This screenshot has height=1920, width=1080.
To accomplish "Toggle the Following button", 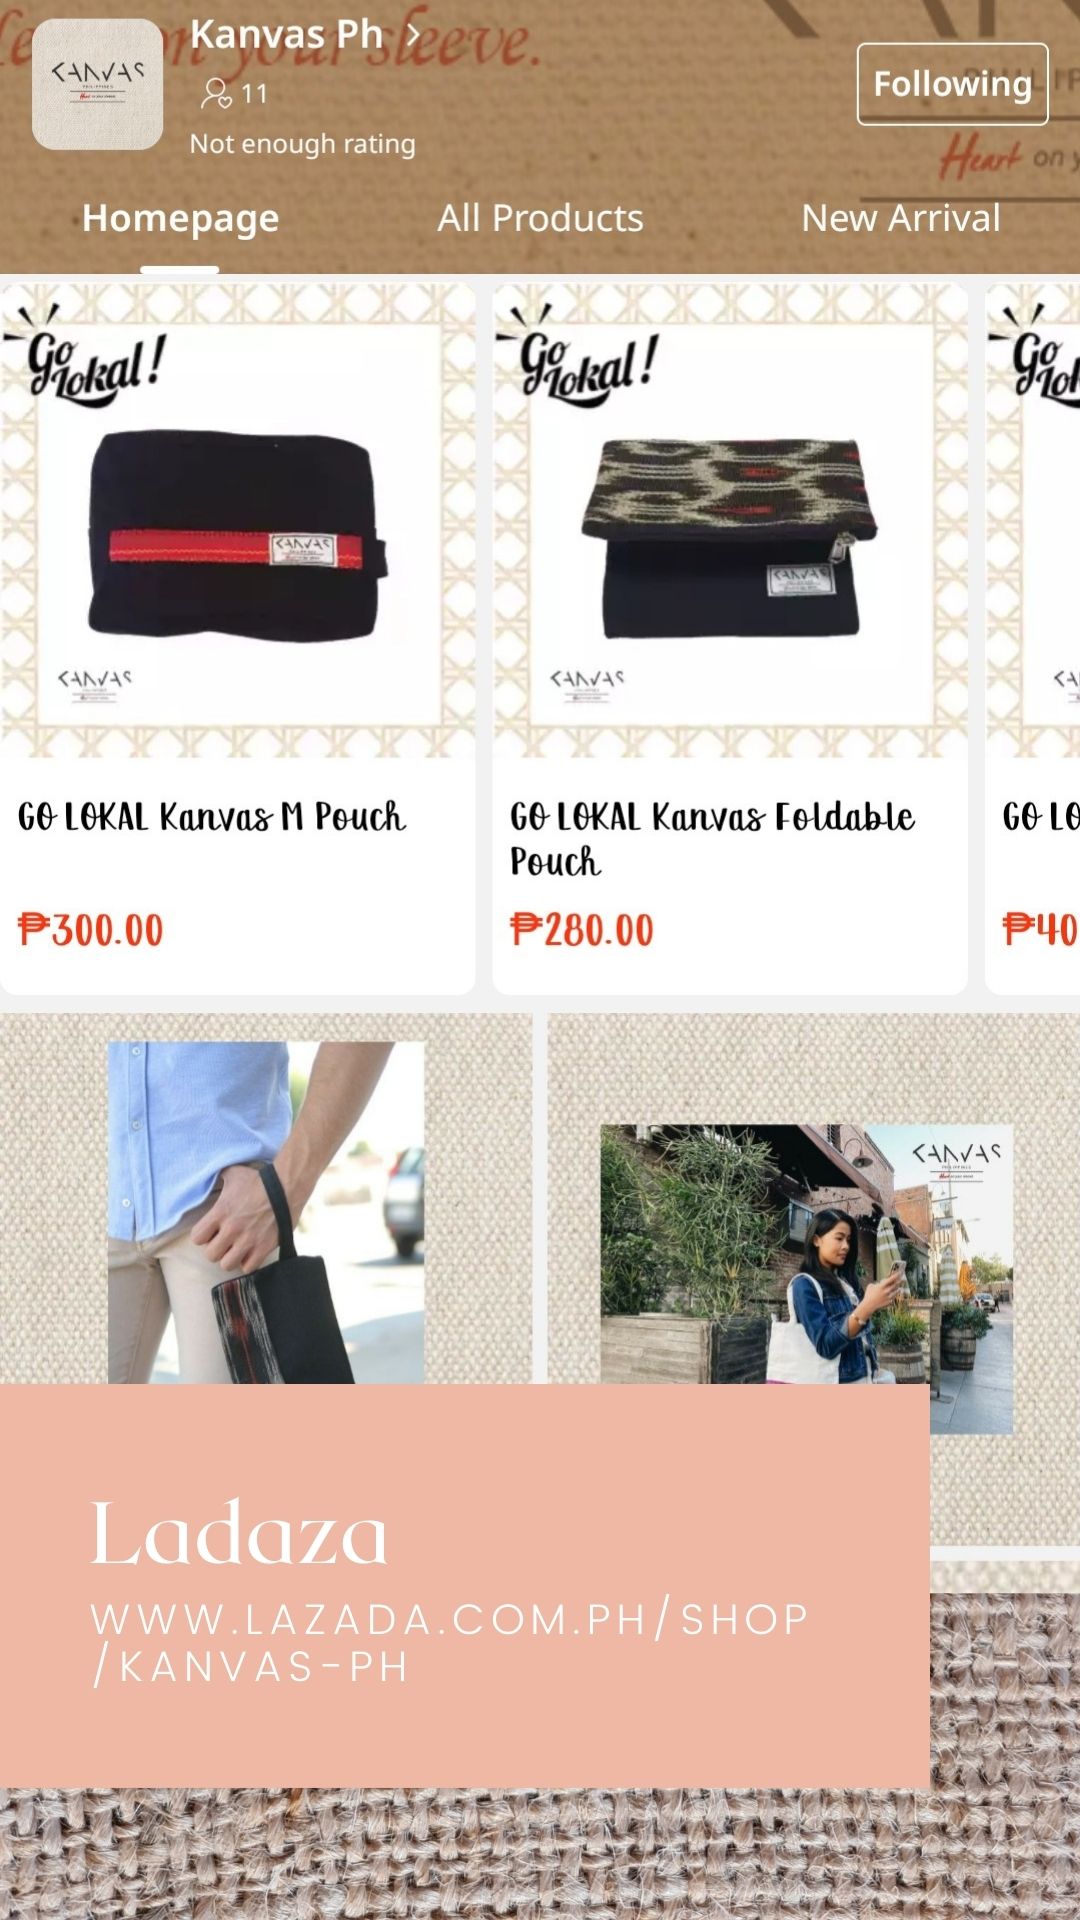I will point(952,84).
